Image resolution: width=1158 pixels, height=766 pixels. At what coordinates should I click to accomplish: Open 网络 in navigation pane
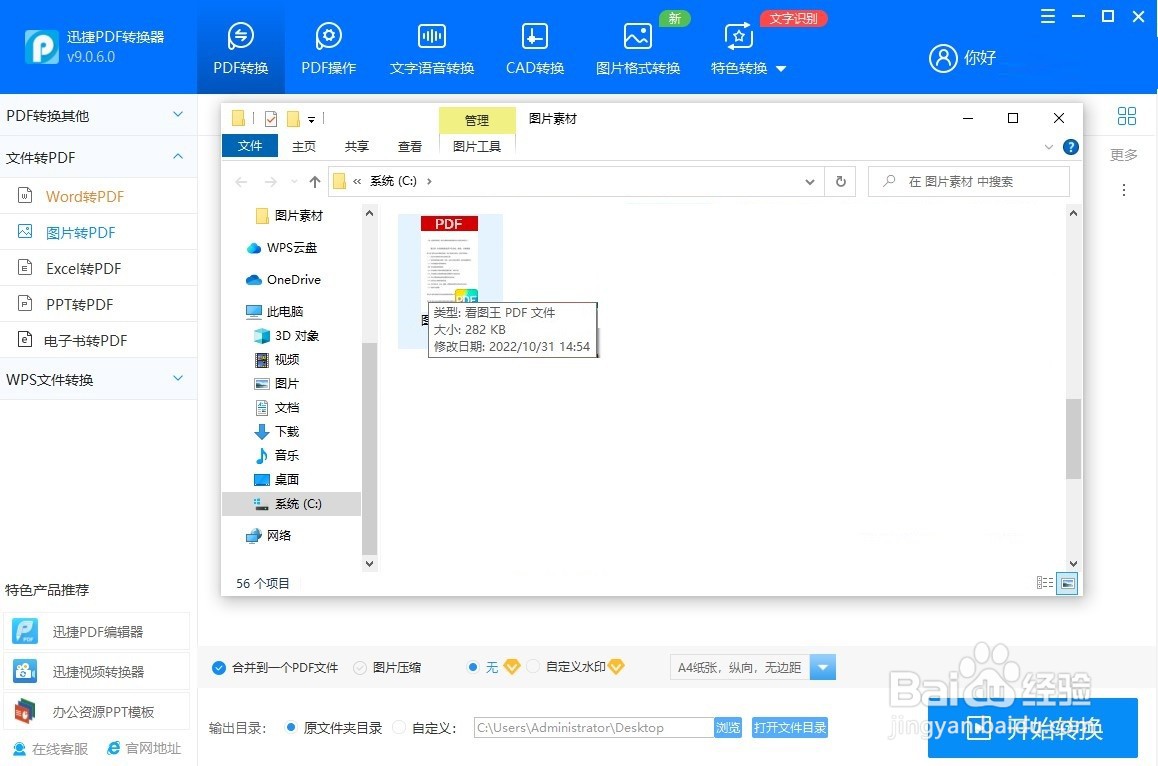tap(269, 536)
